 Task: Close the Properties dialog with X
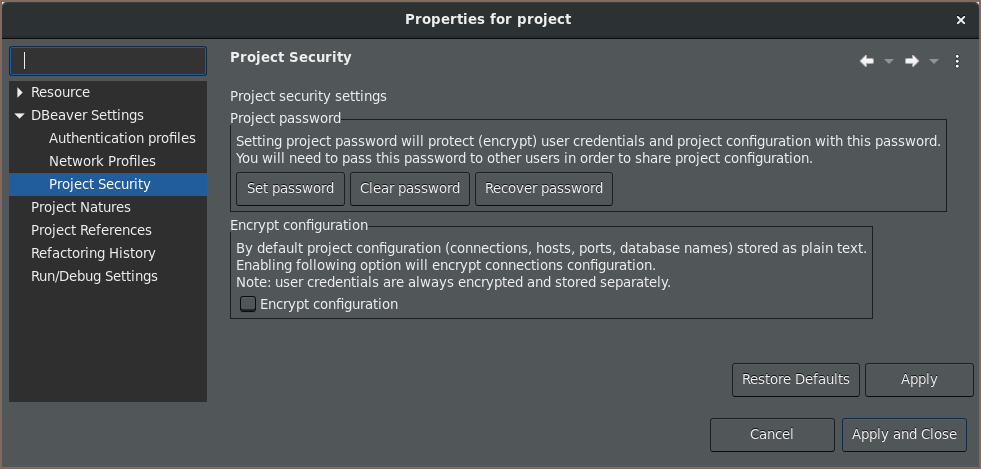[x=961, y=20]
